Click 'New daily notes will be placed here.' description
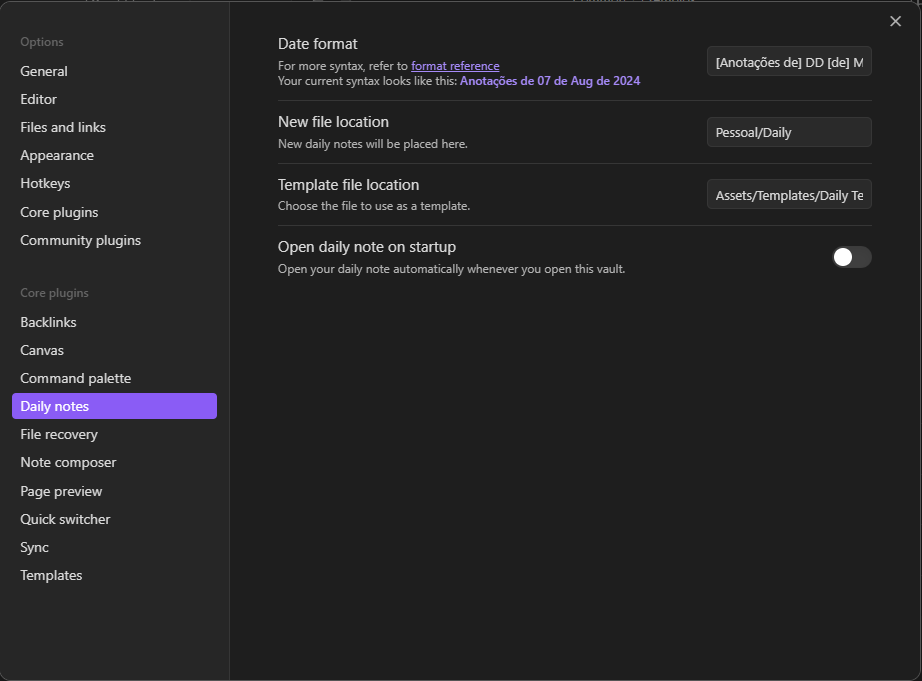Viewport: 922px width, 681px height. (373, 144)
